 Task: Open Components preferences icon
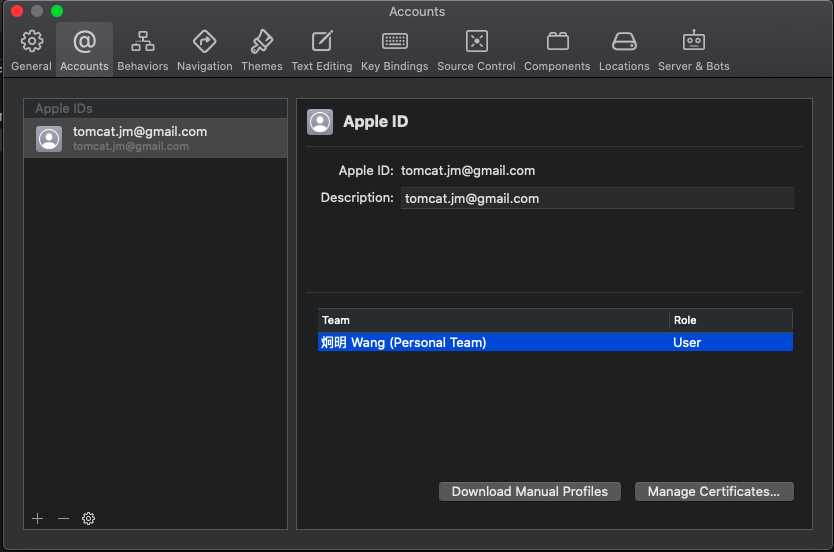557,41
